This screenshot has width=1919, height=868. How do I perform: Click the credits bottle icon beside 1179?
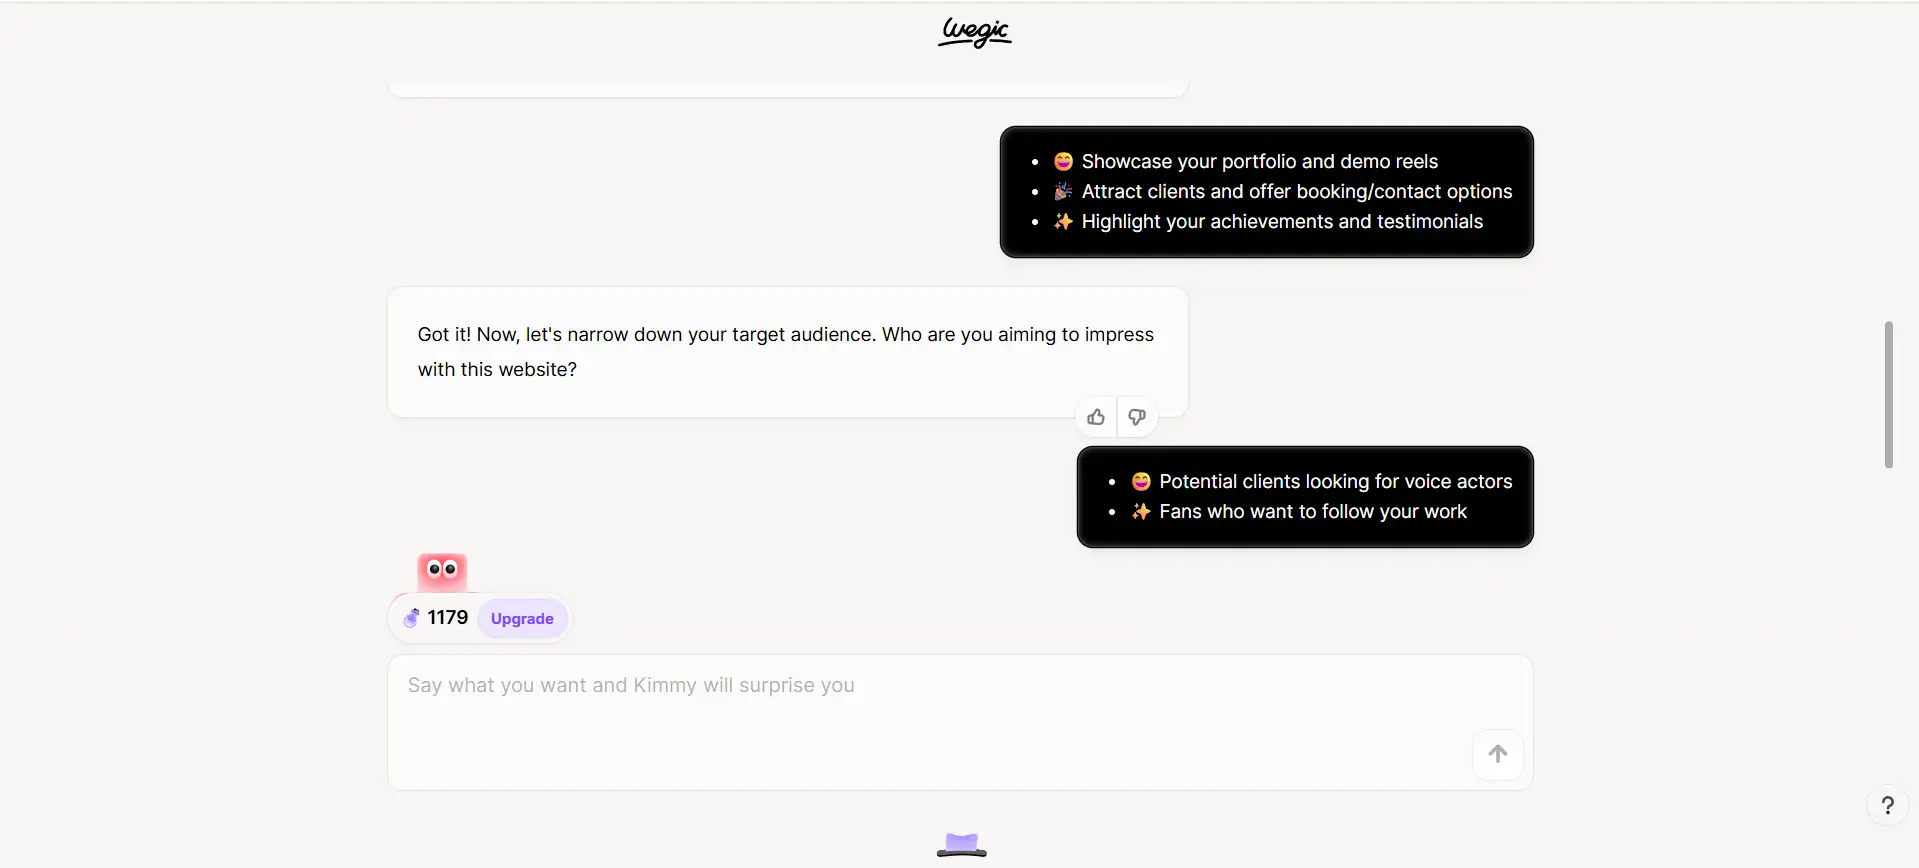(x=411, y=618)
